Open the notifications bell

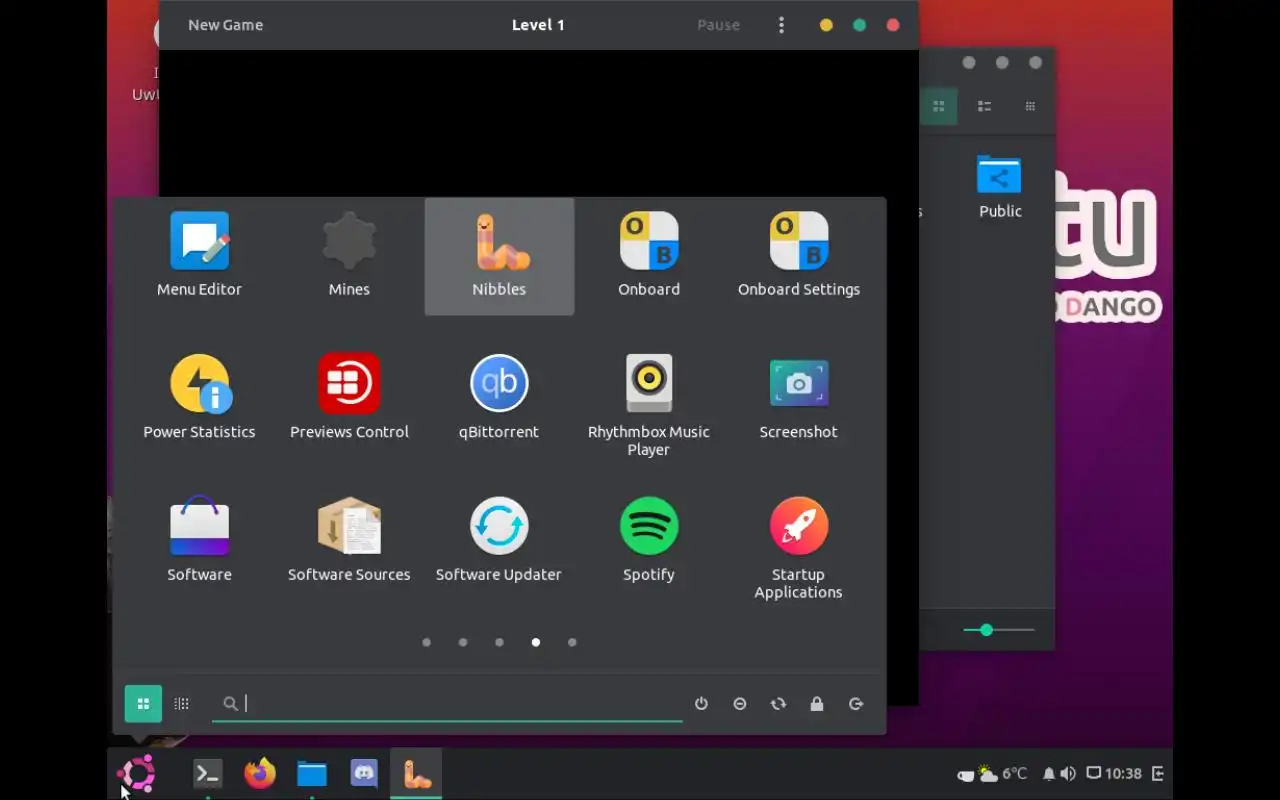tap(1048, 773)
